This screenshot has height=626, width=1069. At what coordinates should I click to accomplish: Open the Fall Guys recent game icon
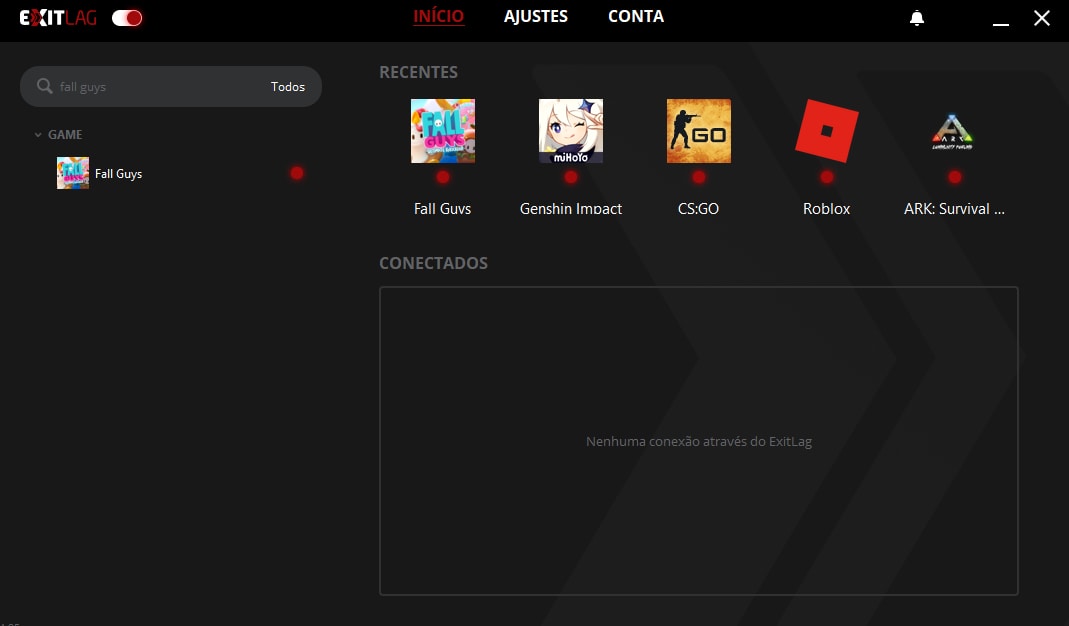[442, 131]
